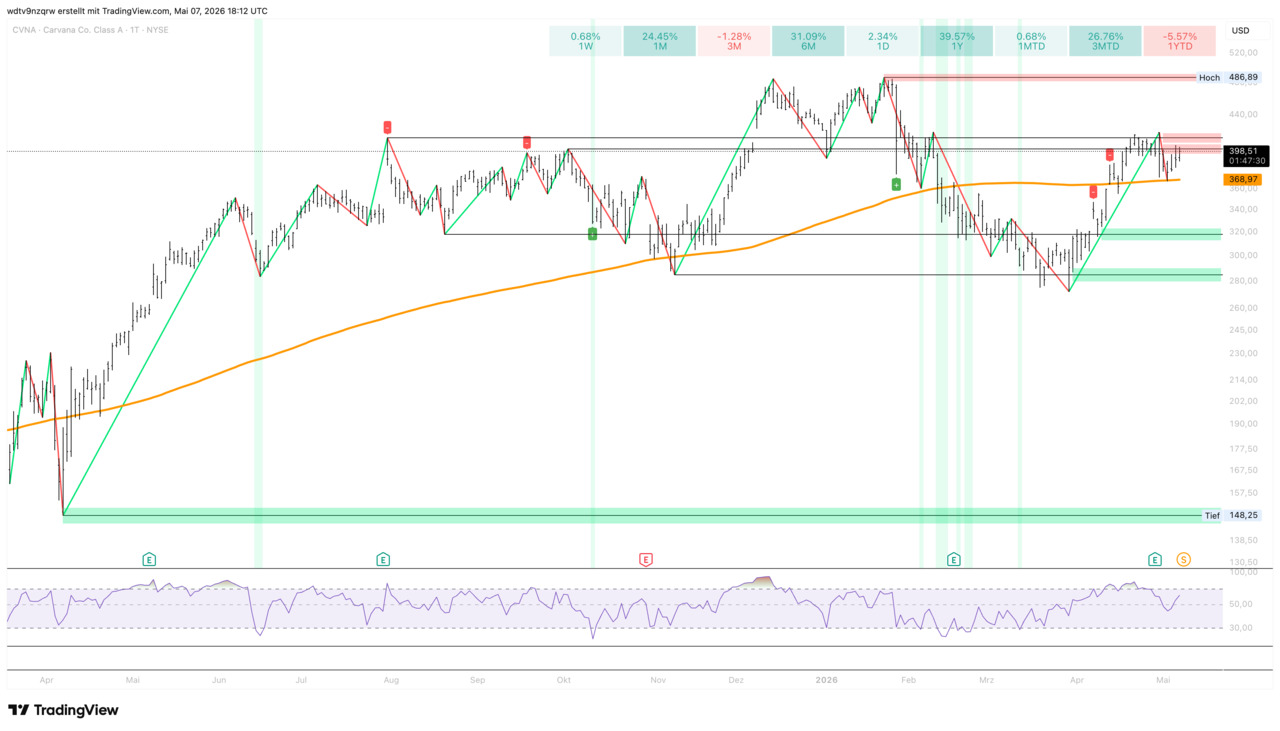Open the USD currency label
1280x731 pixels.
coord(1241,30)
